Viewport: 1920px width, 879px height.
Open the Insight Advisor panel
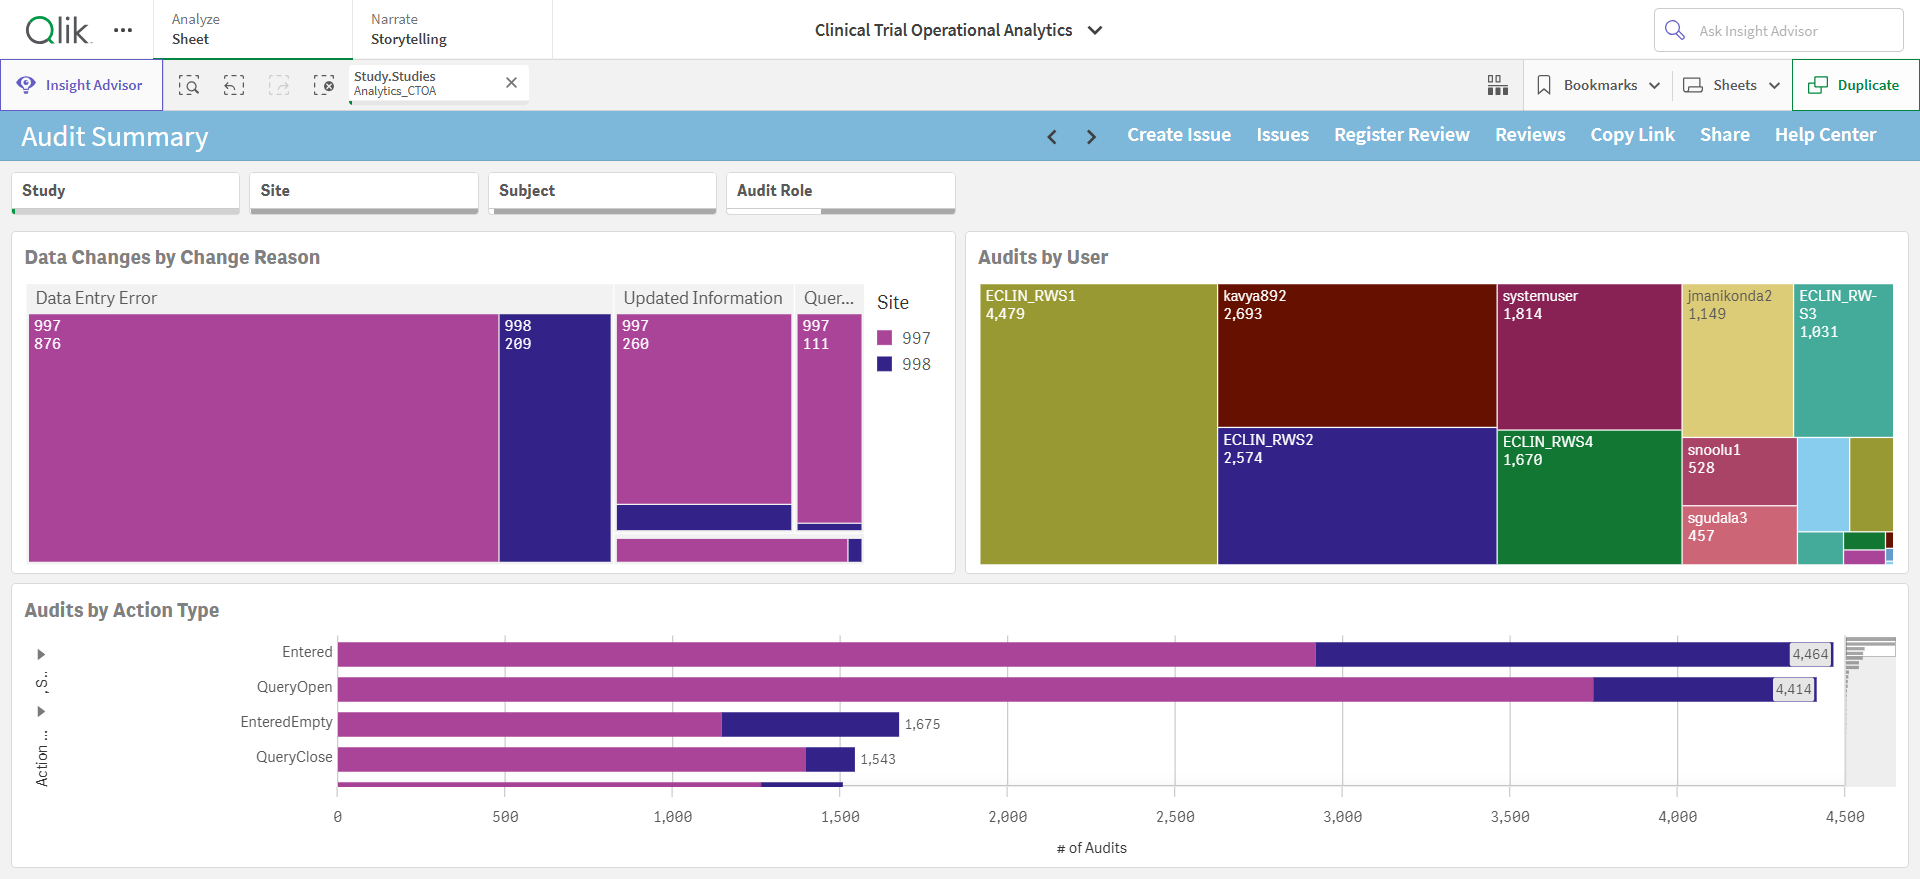point(82,85)
